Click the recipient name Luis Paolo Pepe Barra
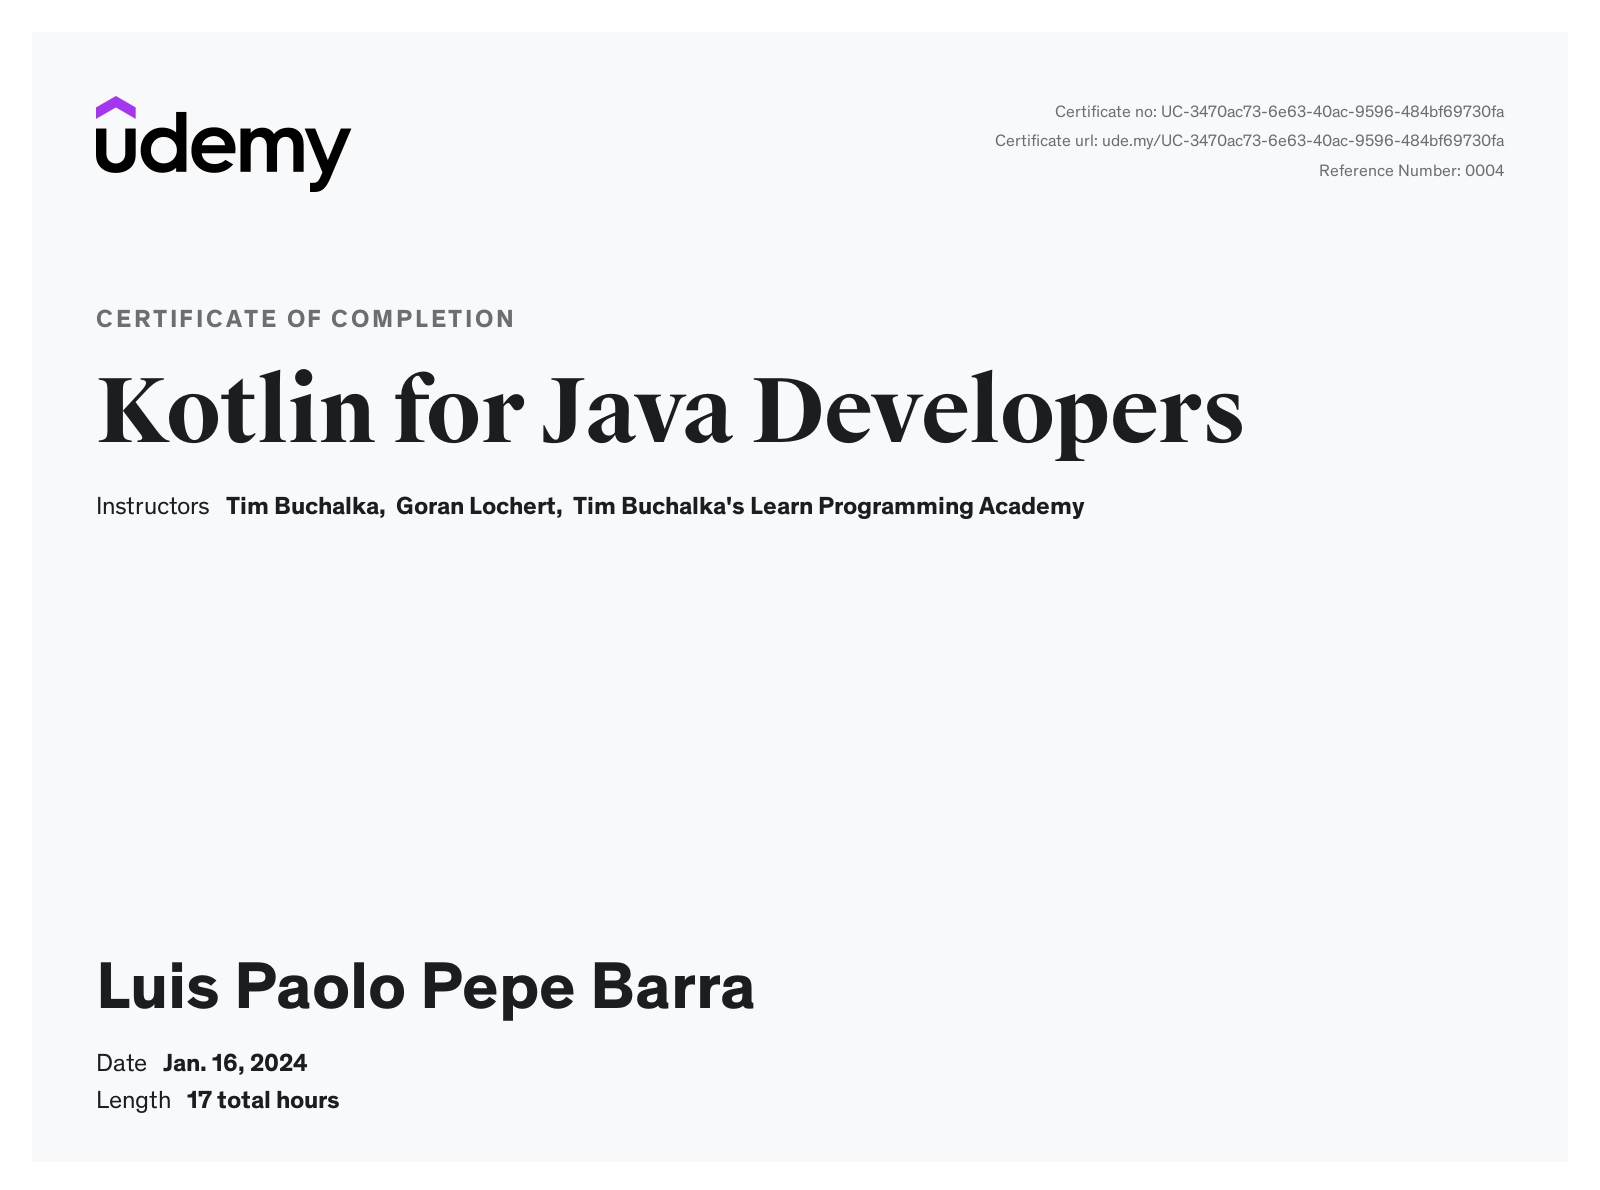This screenshot has width=1600, height=1190. [425, 987]
